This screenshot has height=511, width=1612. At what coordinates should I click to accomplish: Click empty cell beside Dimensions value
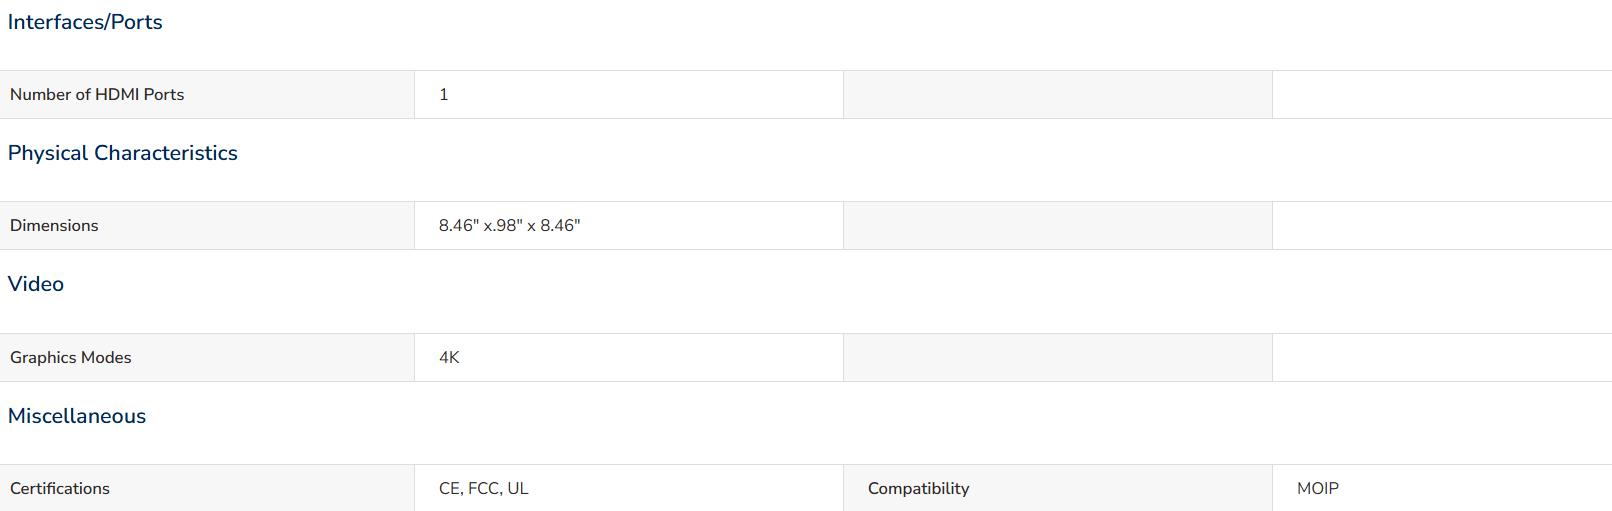[x=1058, y=226]
